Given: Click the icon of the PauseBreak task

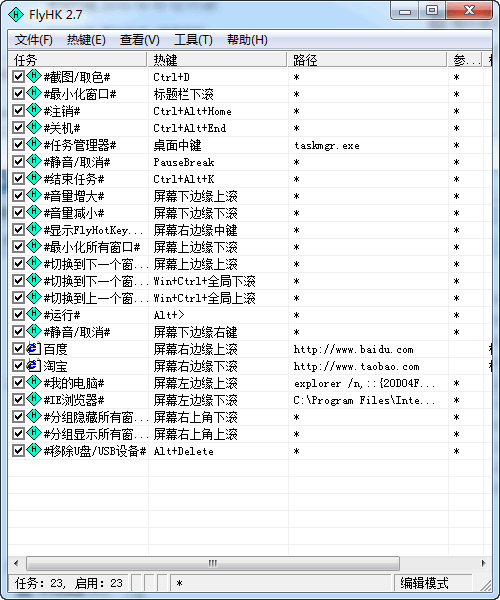Looking at the screenshot, I should [34, 161].
